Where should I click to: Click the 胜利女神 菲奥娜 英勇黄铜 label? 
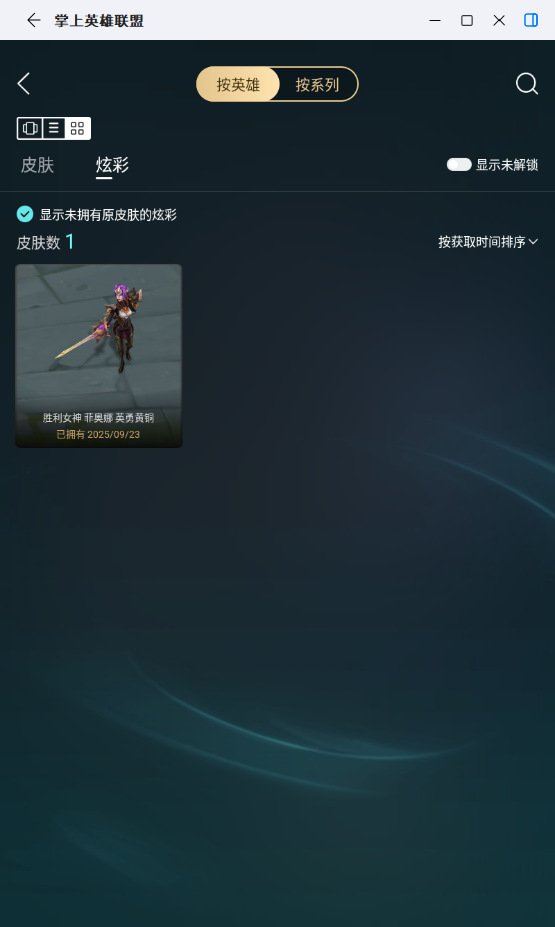98,418
